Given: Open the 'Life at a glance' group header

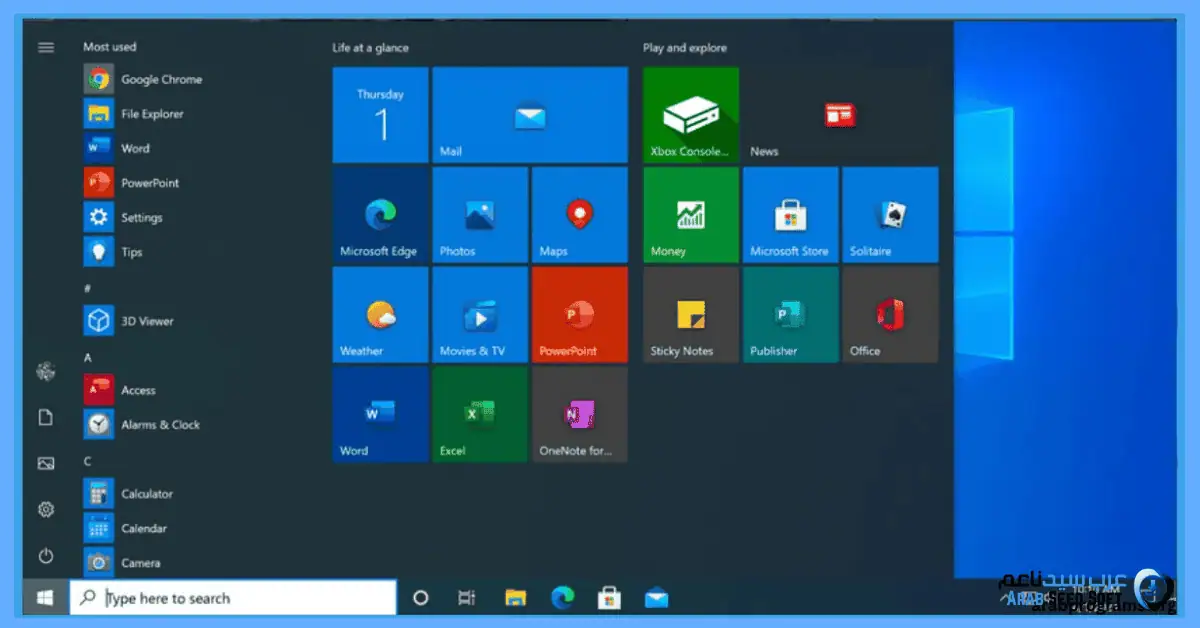Looking at the screenshot, I should 371,48.
